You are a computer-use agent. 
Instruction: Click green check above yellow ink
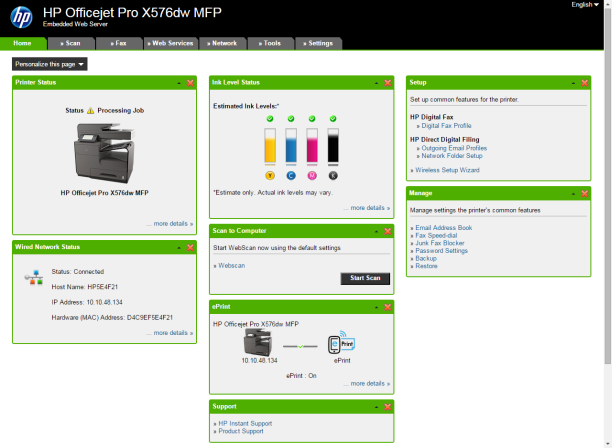pyautogui.click(x=270, y=119)
